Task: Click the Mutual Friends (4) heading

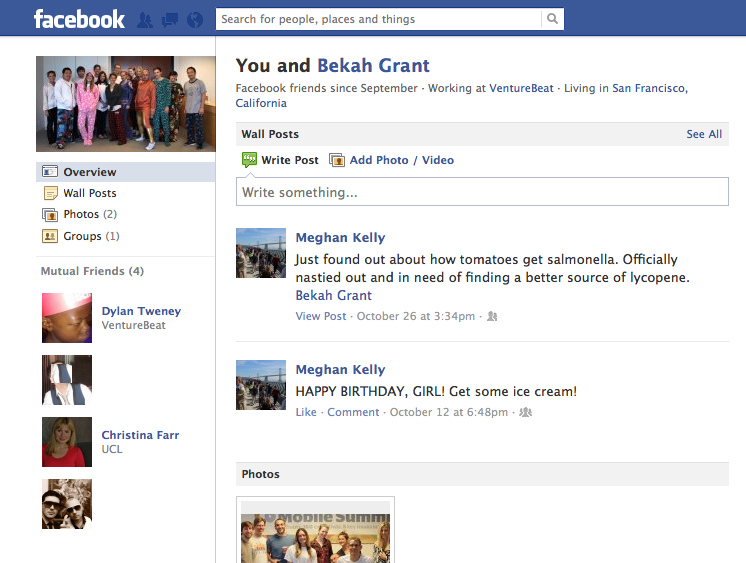Action: tap(92, 271)
